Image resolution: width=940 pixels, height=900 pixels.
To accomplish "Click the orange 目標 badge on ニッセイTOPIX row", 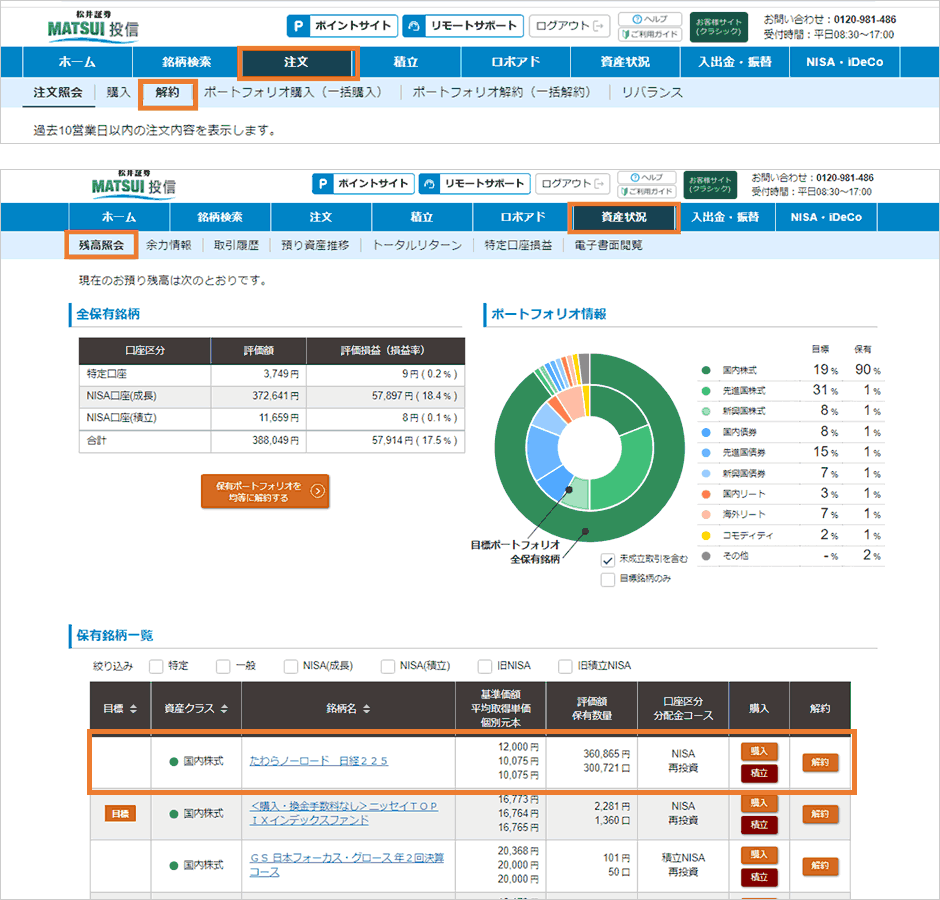I will 120,814.
